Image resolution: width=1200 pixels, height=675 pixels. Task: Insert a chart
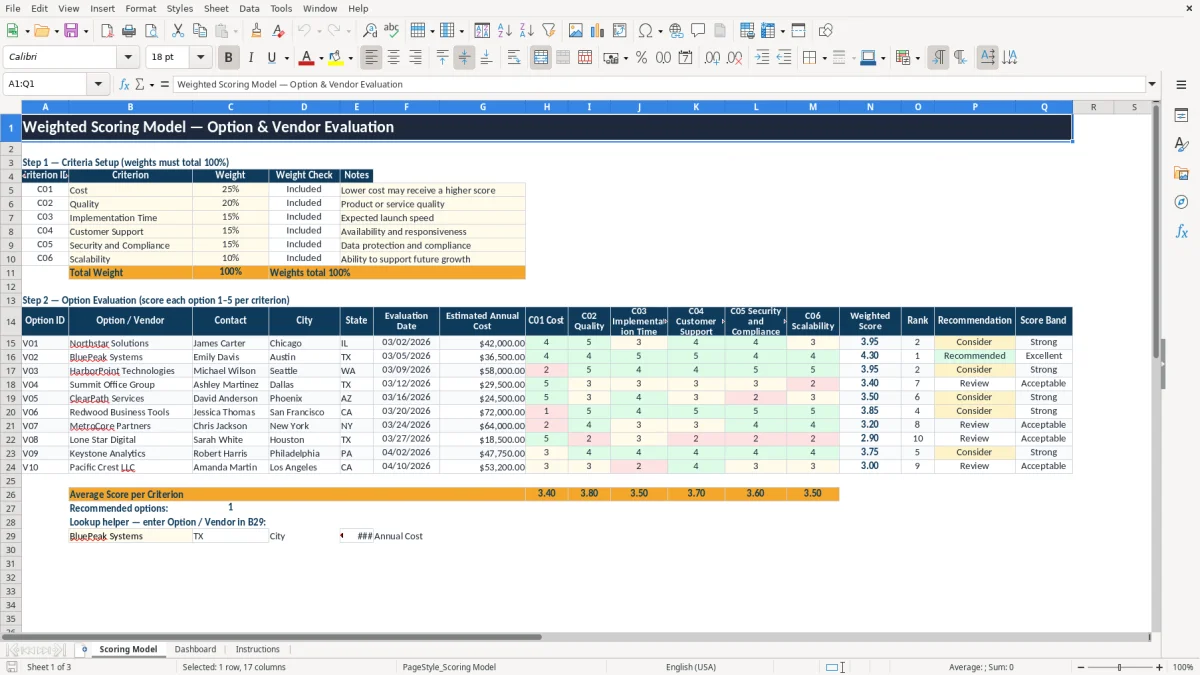(x=598, y=31)
